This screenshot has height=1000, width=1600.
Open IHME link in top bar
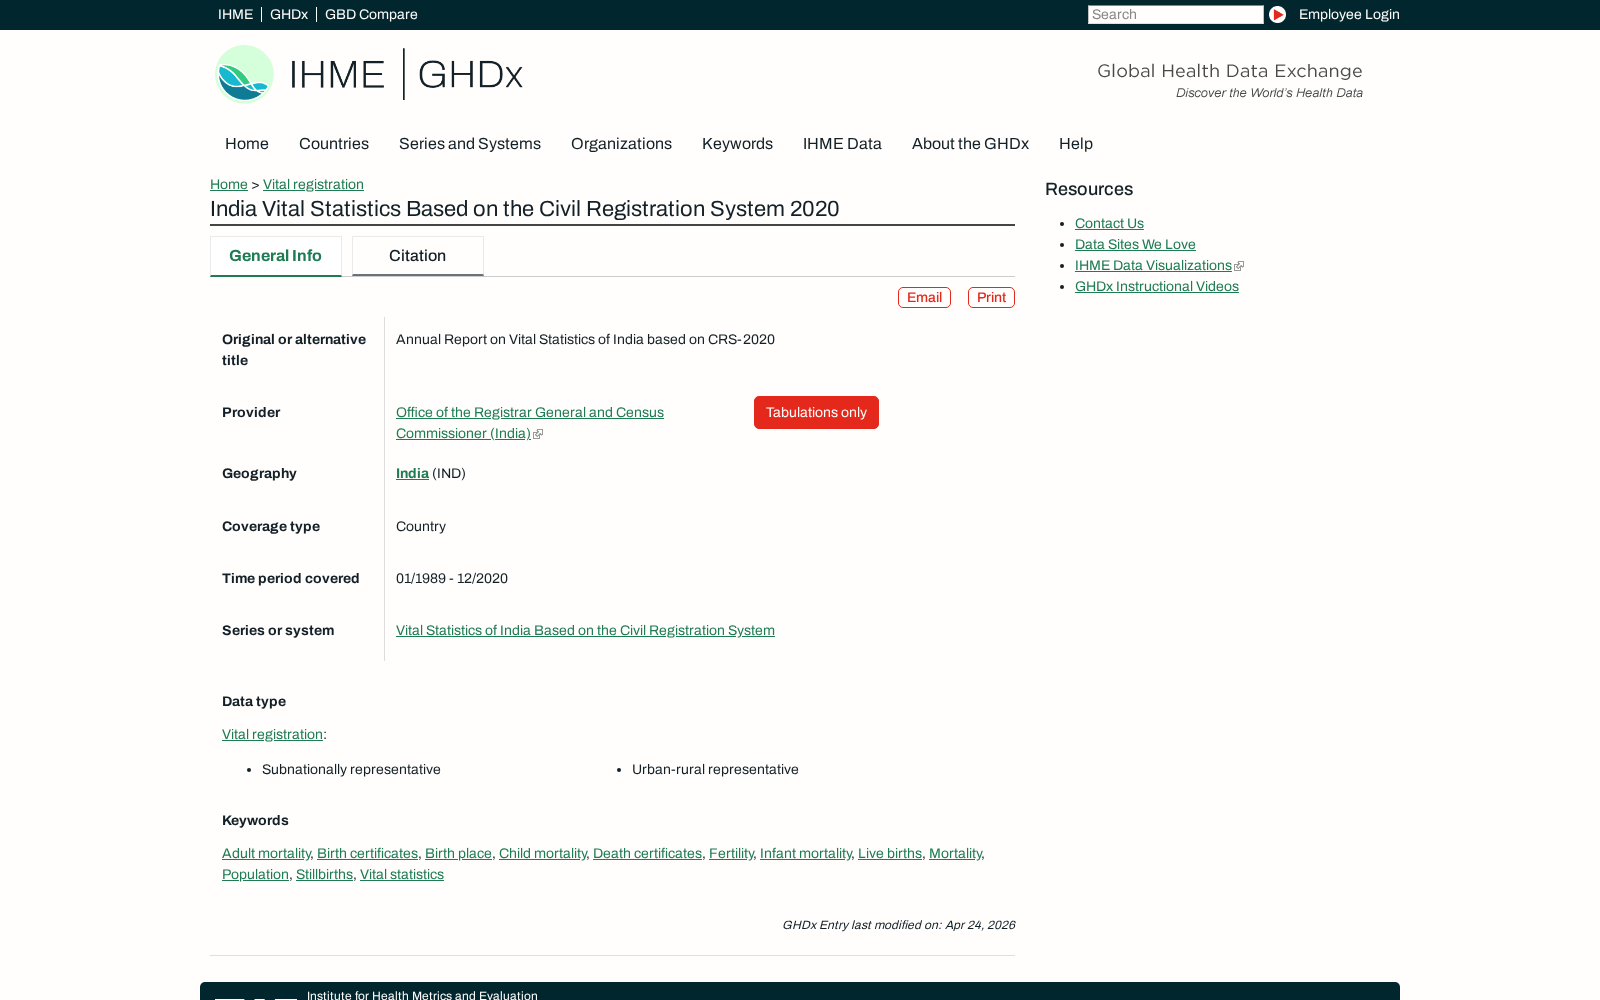pos(235,14)
